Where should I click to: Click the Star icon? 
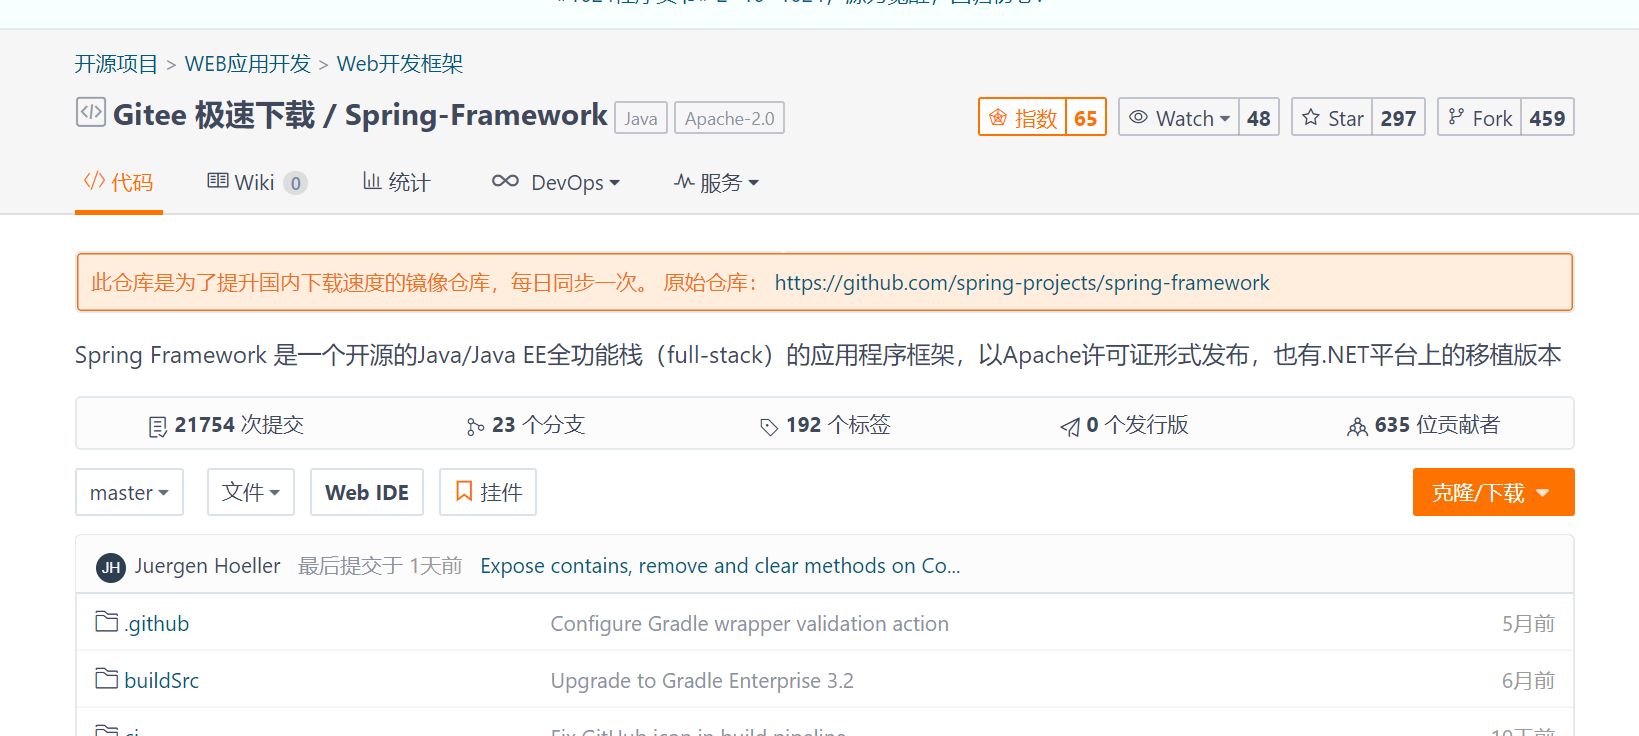pos(1311,117)
